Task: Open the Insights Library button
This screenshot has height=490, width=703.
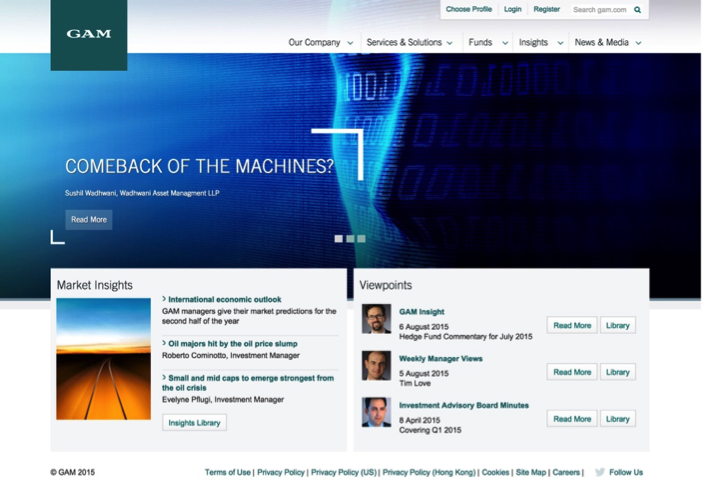Action: (x=194, y=423)
